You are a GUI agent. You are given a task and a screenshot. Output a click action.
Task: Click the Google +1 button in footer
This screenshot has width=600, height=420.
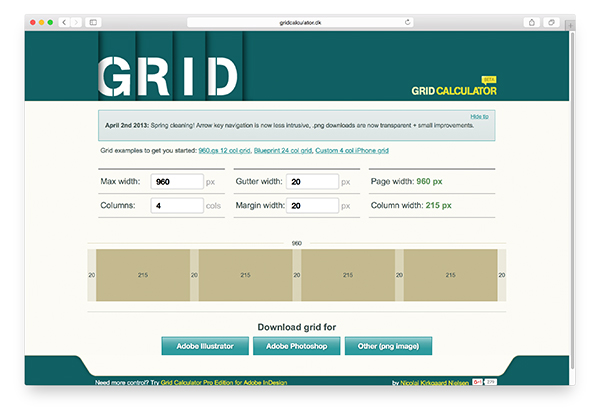(477, 382)
